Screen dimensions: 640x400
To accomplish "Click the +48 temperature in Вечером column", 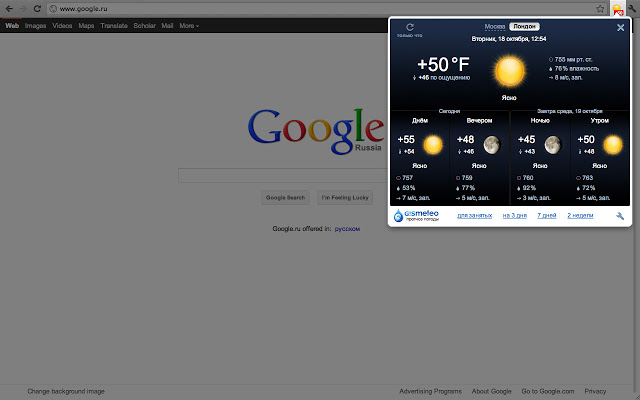I will click(465, 140).
